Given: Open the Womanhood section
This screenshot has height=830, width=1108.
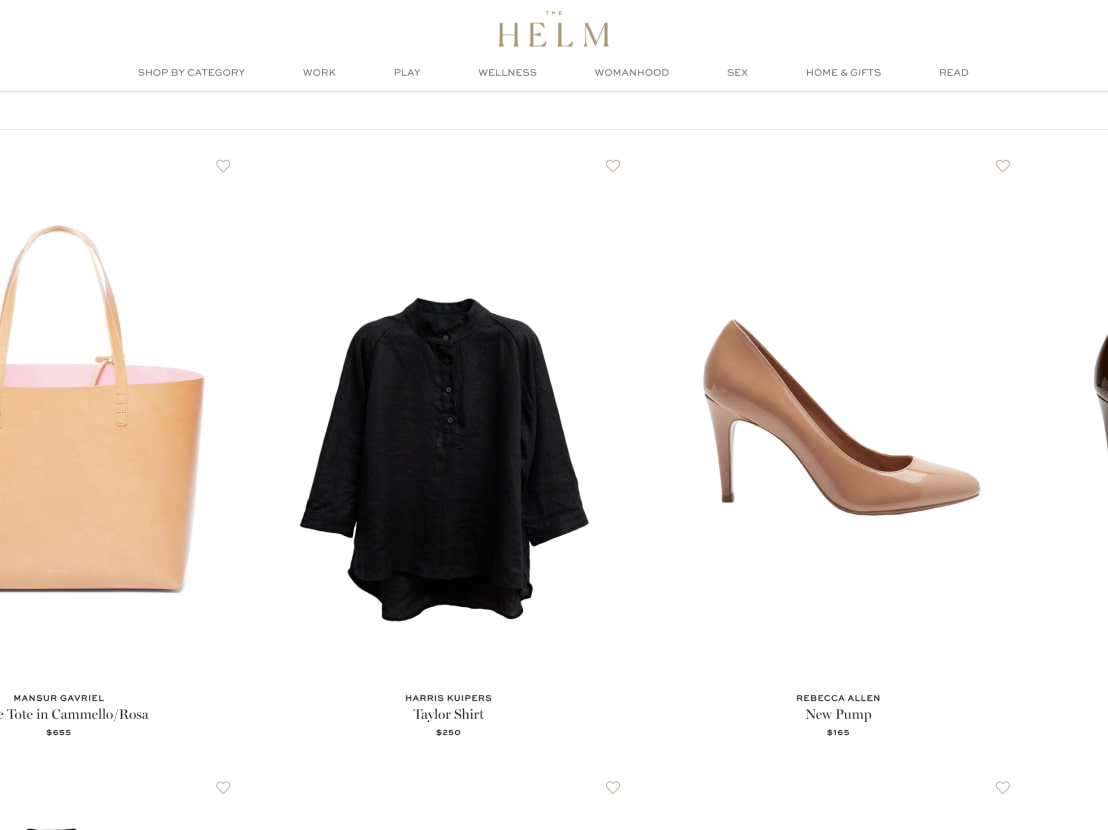Looking at the screenshot, I should 632,72.
